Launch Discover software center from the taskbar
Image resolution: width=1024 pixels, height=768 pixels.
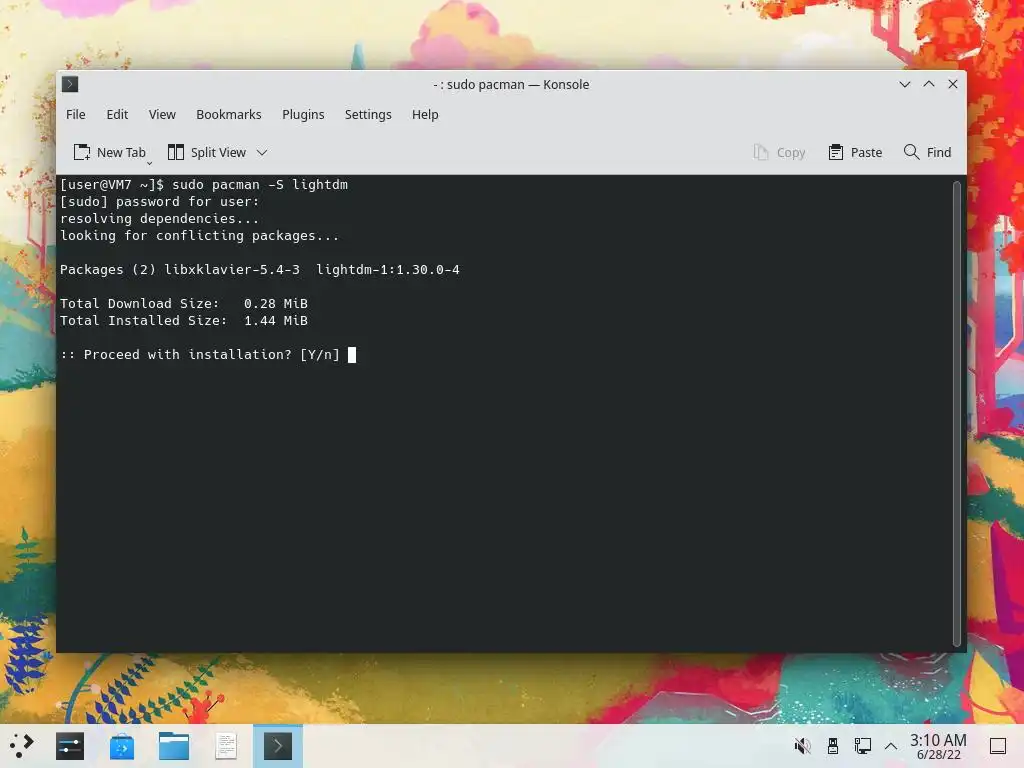coord(121,746)
